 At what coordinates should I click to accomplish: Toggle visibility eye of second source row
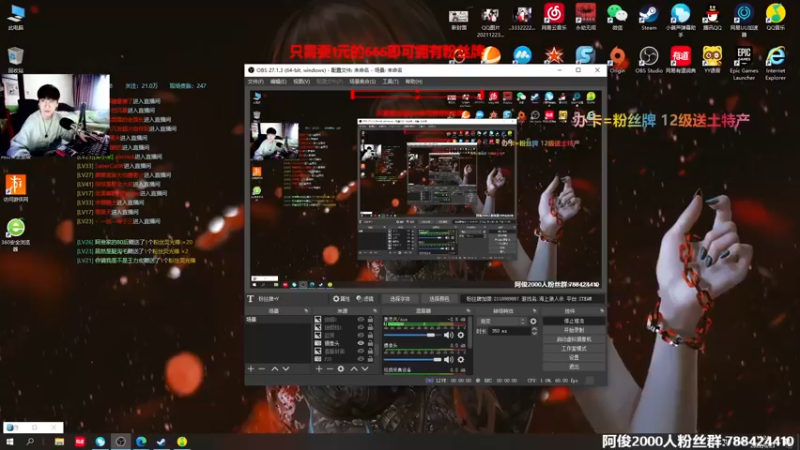pos(361,328)
